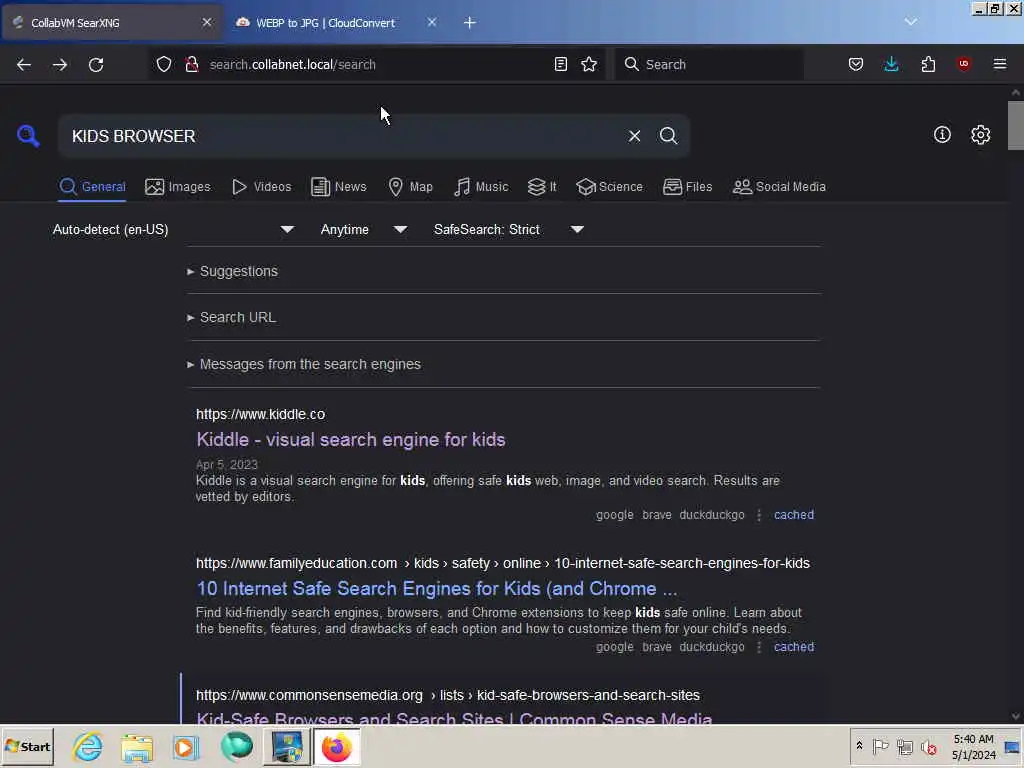Open cached version of Kiddle result

pyautogui.click(x=793, y=515)
